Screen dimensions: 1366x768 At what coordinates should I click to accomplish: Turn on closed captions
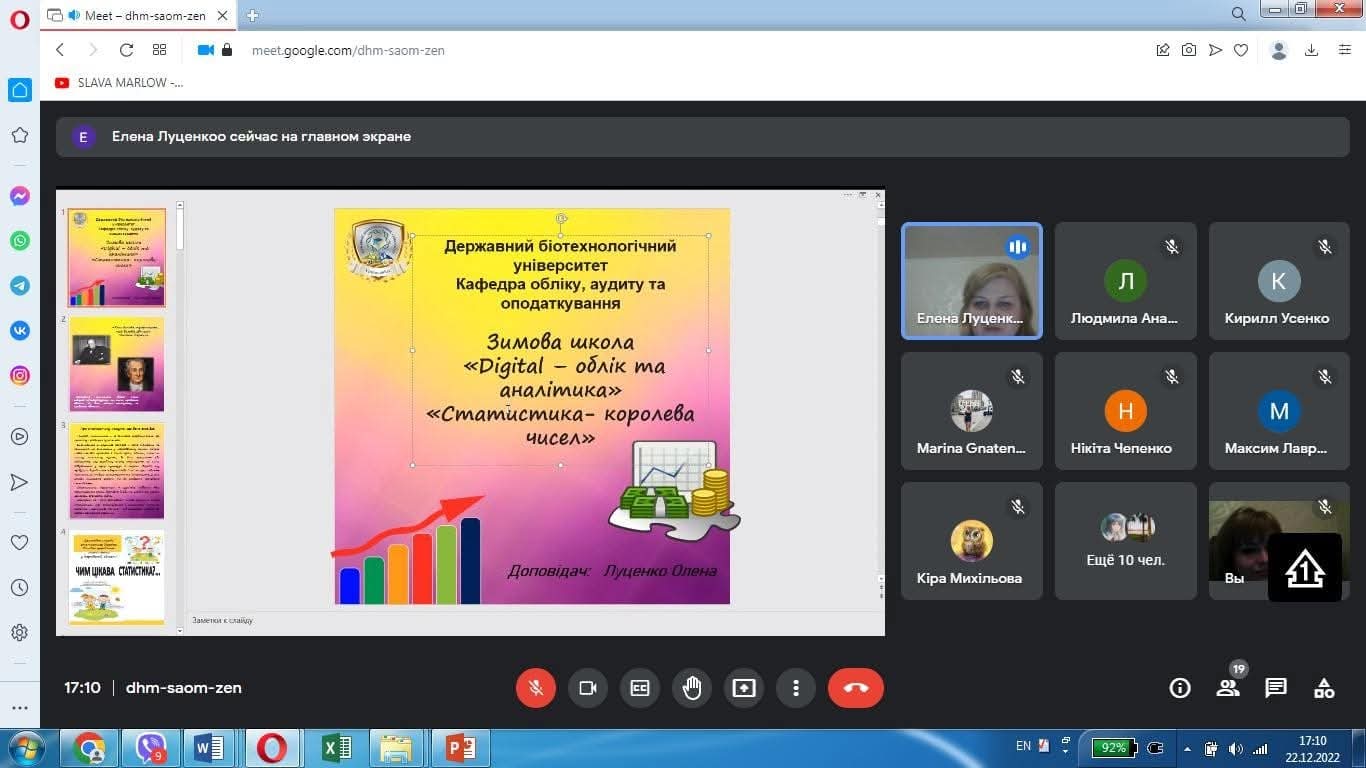(x=640, y=688)
